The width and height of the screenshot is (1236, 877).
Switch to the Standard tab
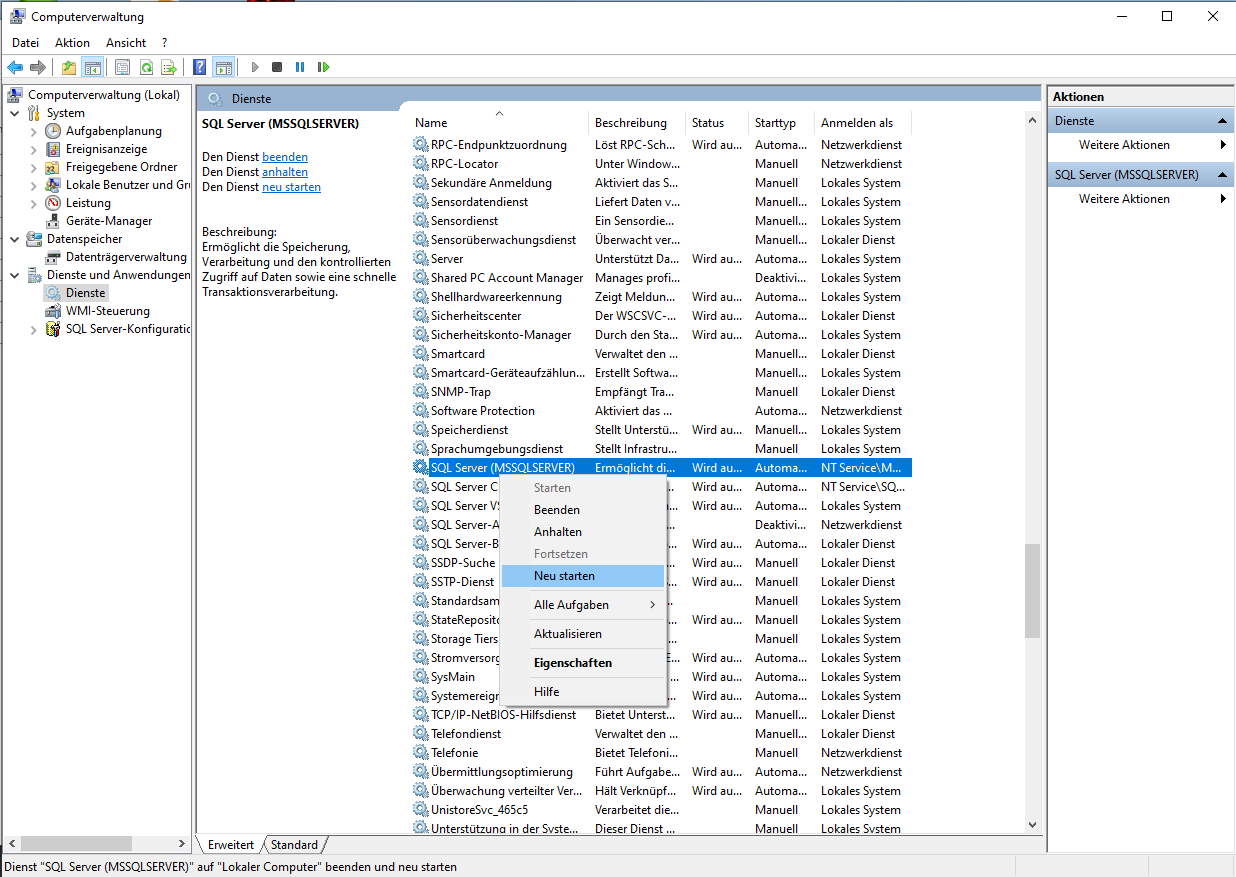[x=294, y=845]
